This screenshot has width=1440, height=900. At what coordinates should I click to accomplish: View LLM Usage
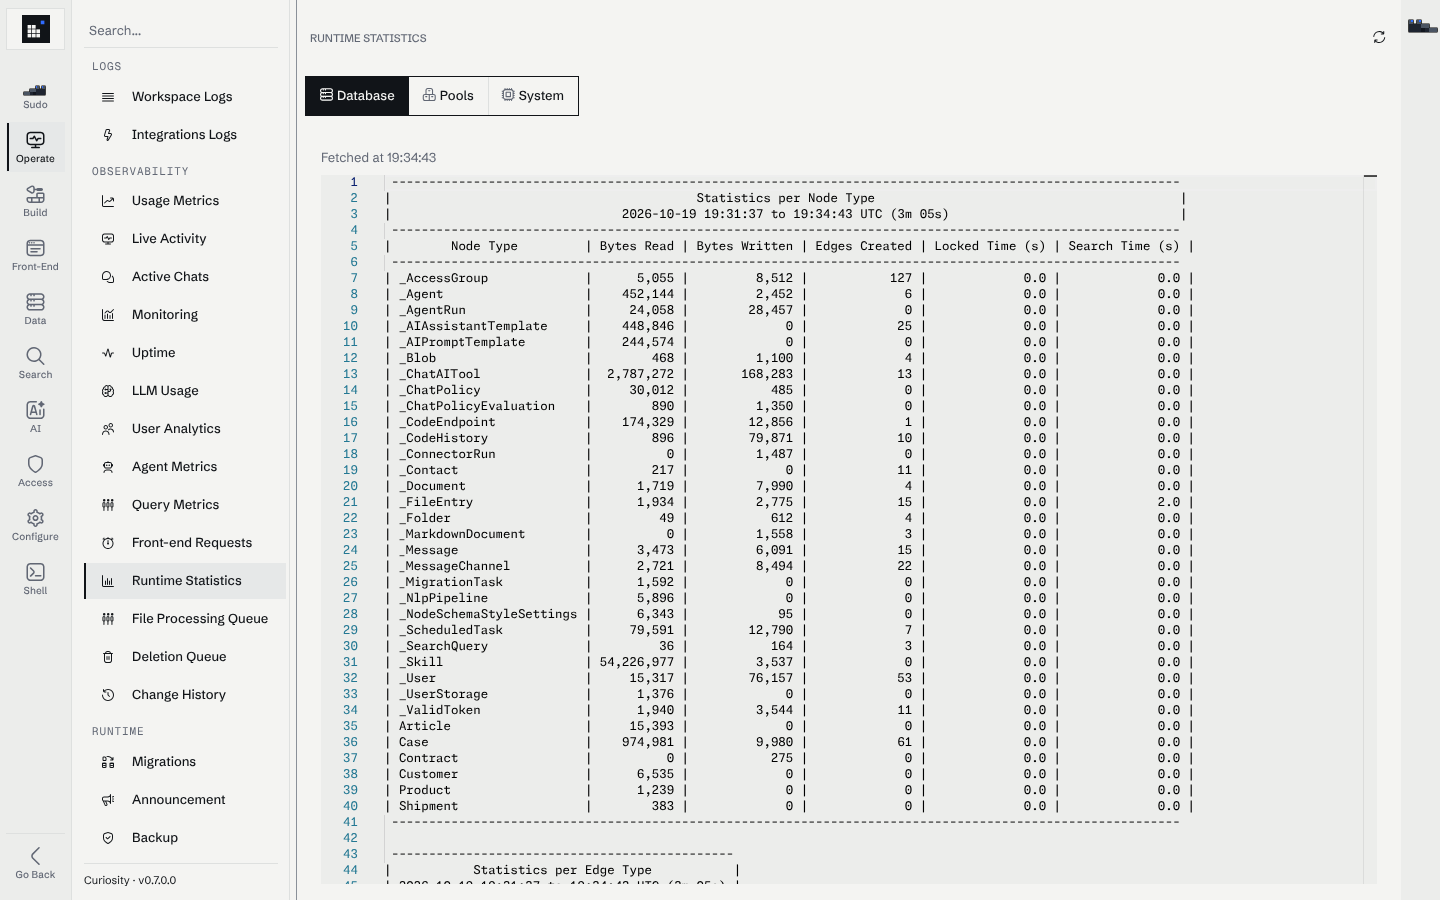pyautogui.click(x=185, y=391)
